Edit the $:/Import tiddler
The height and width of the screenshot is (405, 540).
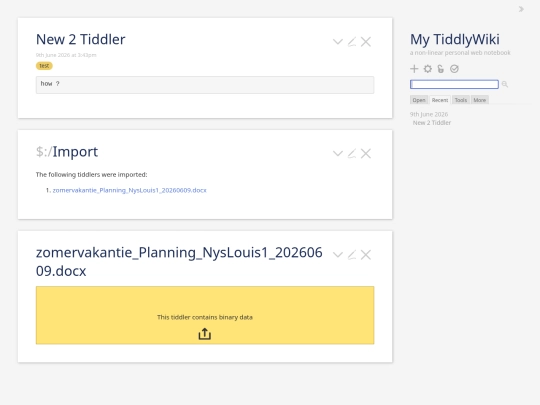[x=352, y=153]
